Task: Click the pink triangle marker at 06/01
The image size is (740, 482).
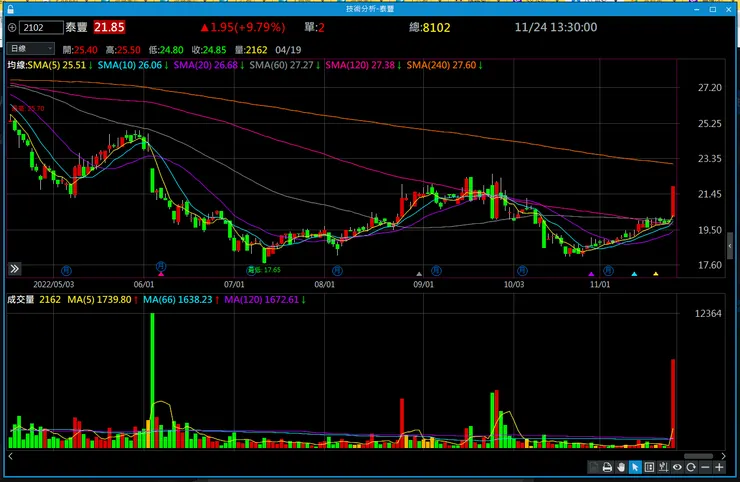Action: [x=161, y=274]
